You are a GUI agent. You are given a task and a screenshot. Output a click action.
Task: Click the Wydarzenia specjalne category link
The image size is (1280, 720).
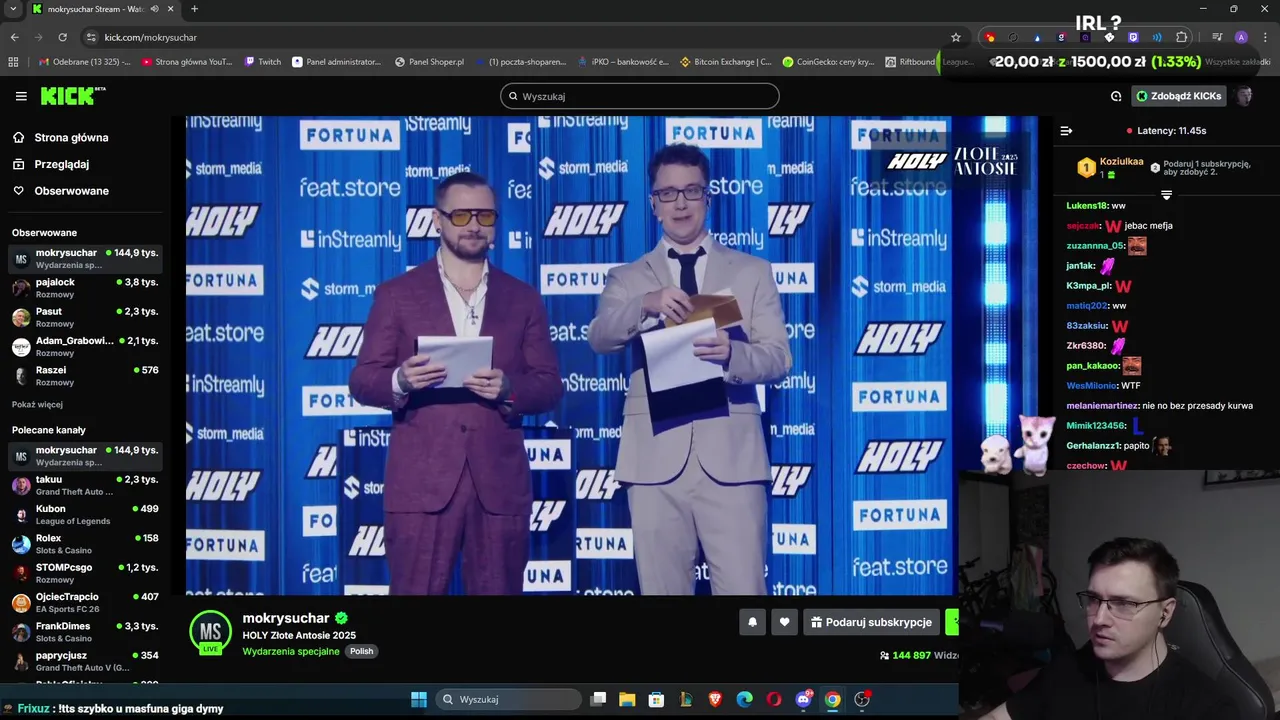291,651
